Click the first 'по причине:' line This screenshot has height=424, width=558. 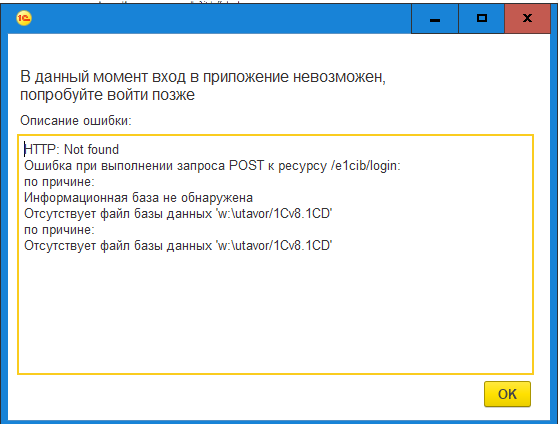59,182
